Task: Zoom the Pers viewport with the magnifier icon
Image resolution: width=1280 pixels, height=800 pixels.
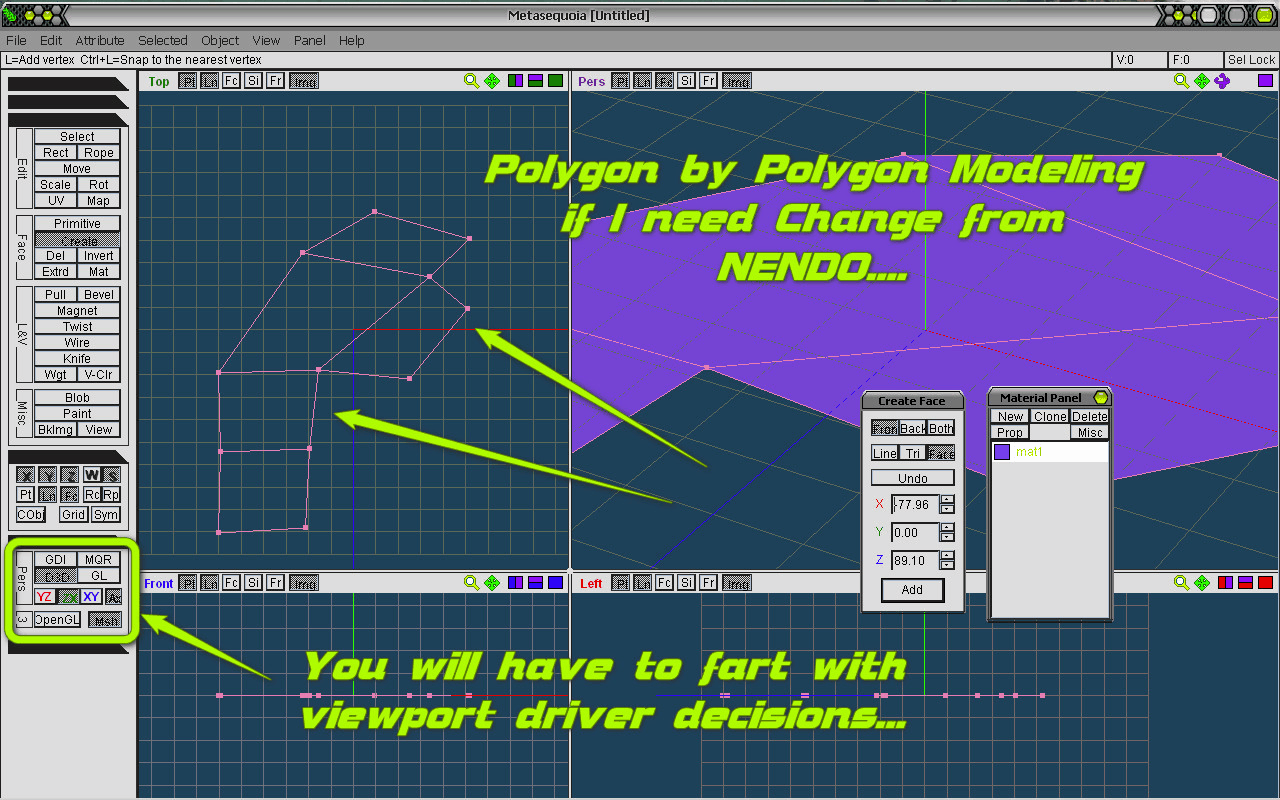Action: pyautogui.click(x=1181, y=81)
